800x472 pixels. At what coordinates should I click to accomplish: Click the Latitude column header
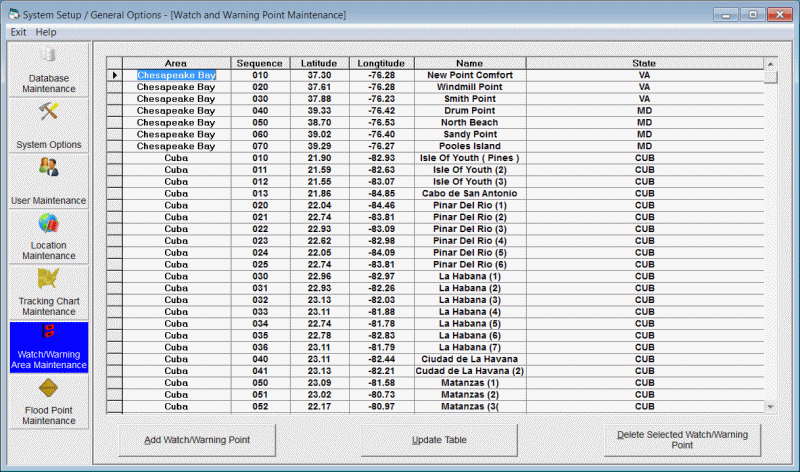(x=319, y=63)
